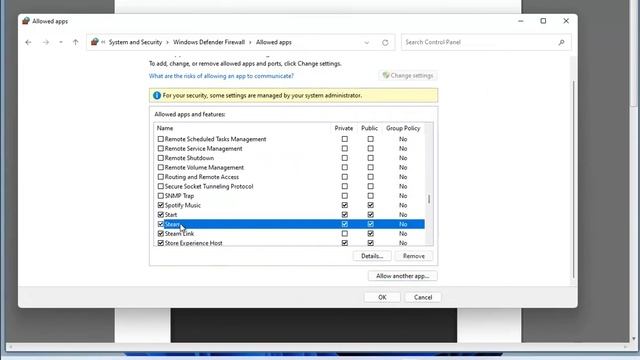
Task: Enable Public for Remote Shutdown
Action: 371,158
